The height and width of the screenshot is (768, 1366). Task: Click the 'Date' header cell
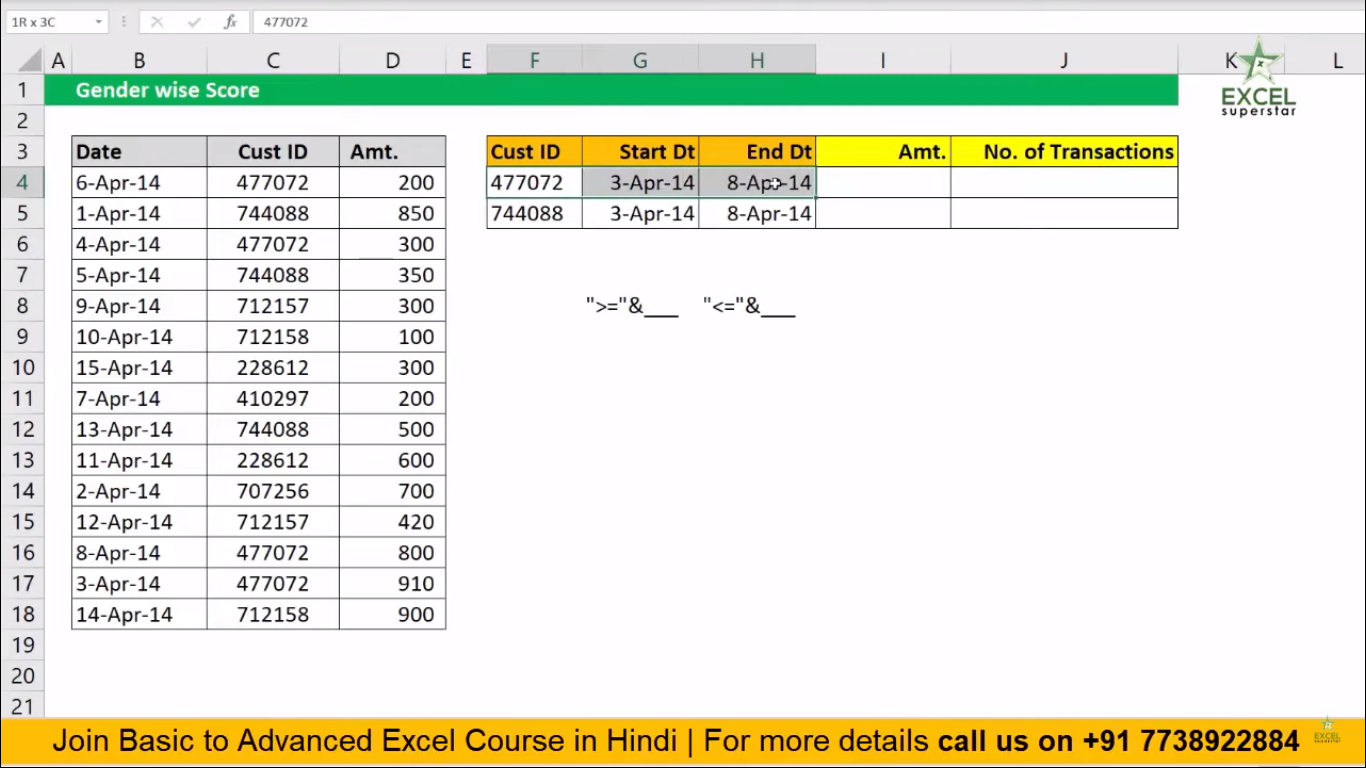coord(139,152)
